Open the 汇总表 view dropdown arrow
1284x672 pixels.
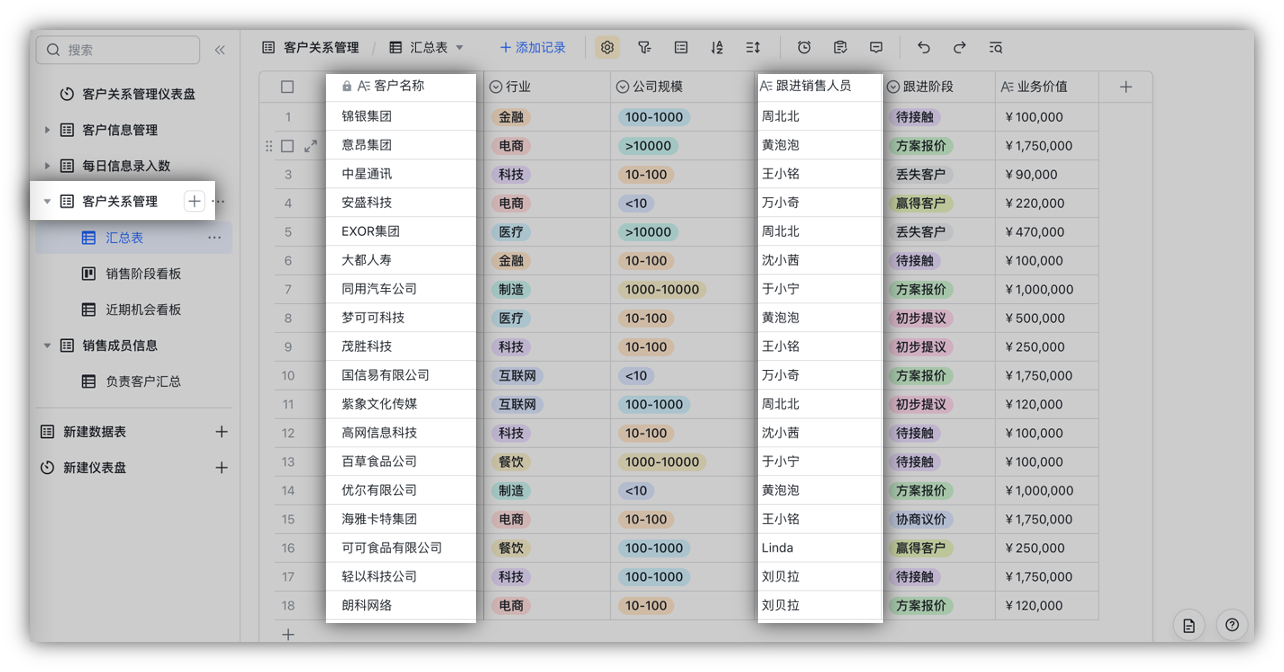pyautogui.click(x=458, y=47)
